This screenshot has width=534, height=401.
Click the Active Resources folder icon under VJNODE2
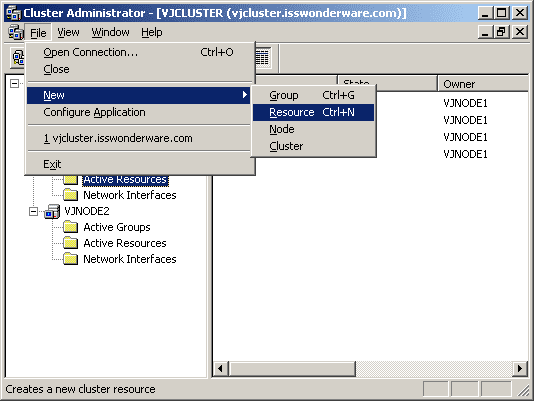[70, 243]
